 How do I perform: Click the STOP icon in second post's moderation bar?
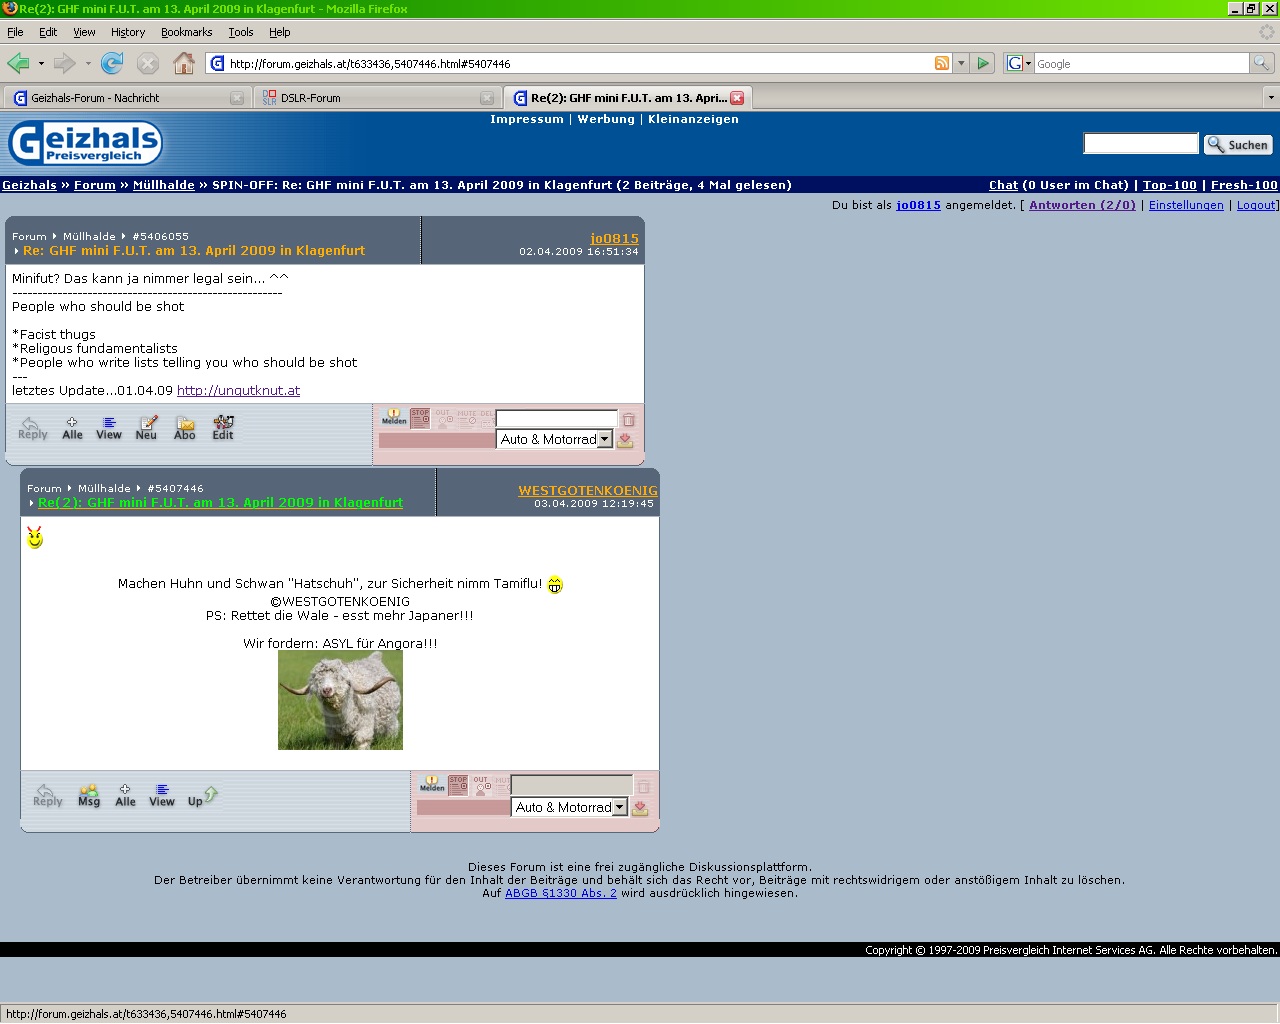point(458,785)
